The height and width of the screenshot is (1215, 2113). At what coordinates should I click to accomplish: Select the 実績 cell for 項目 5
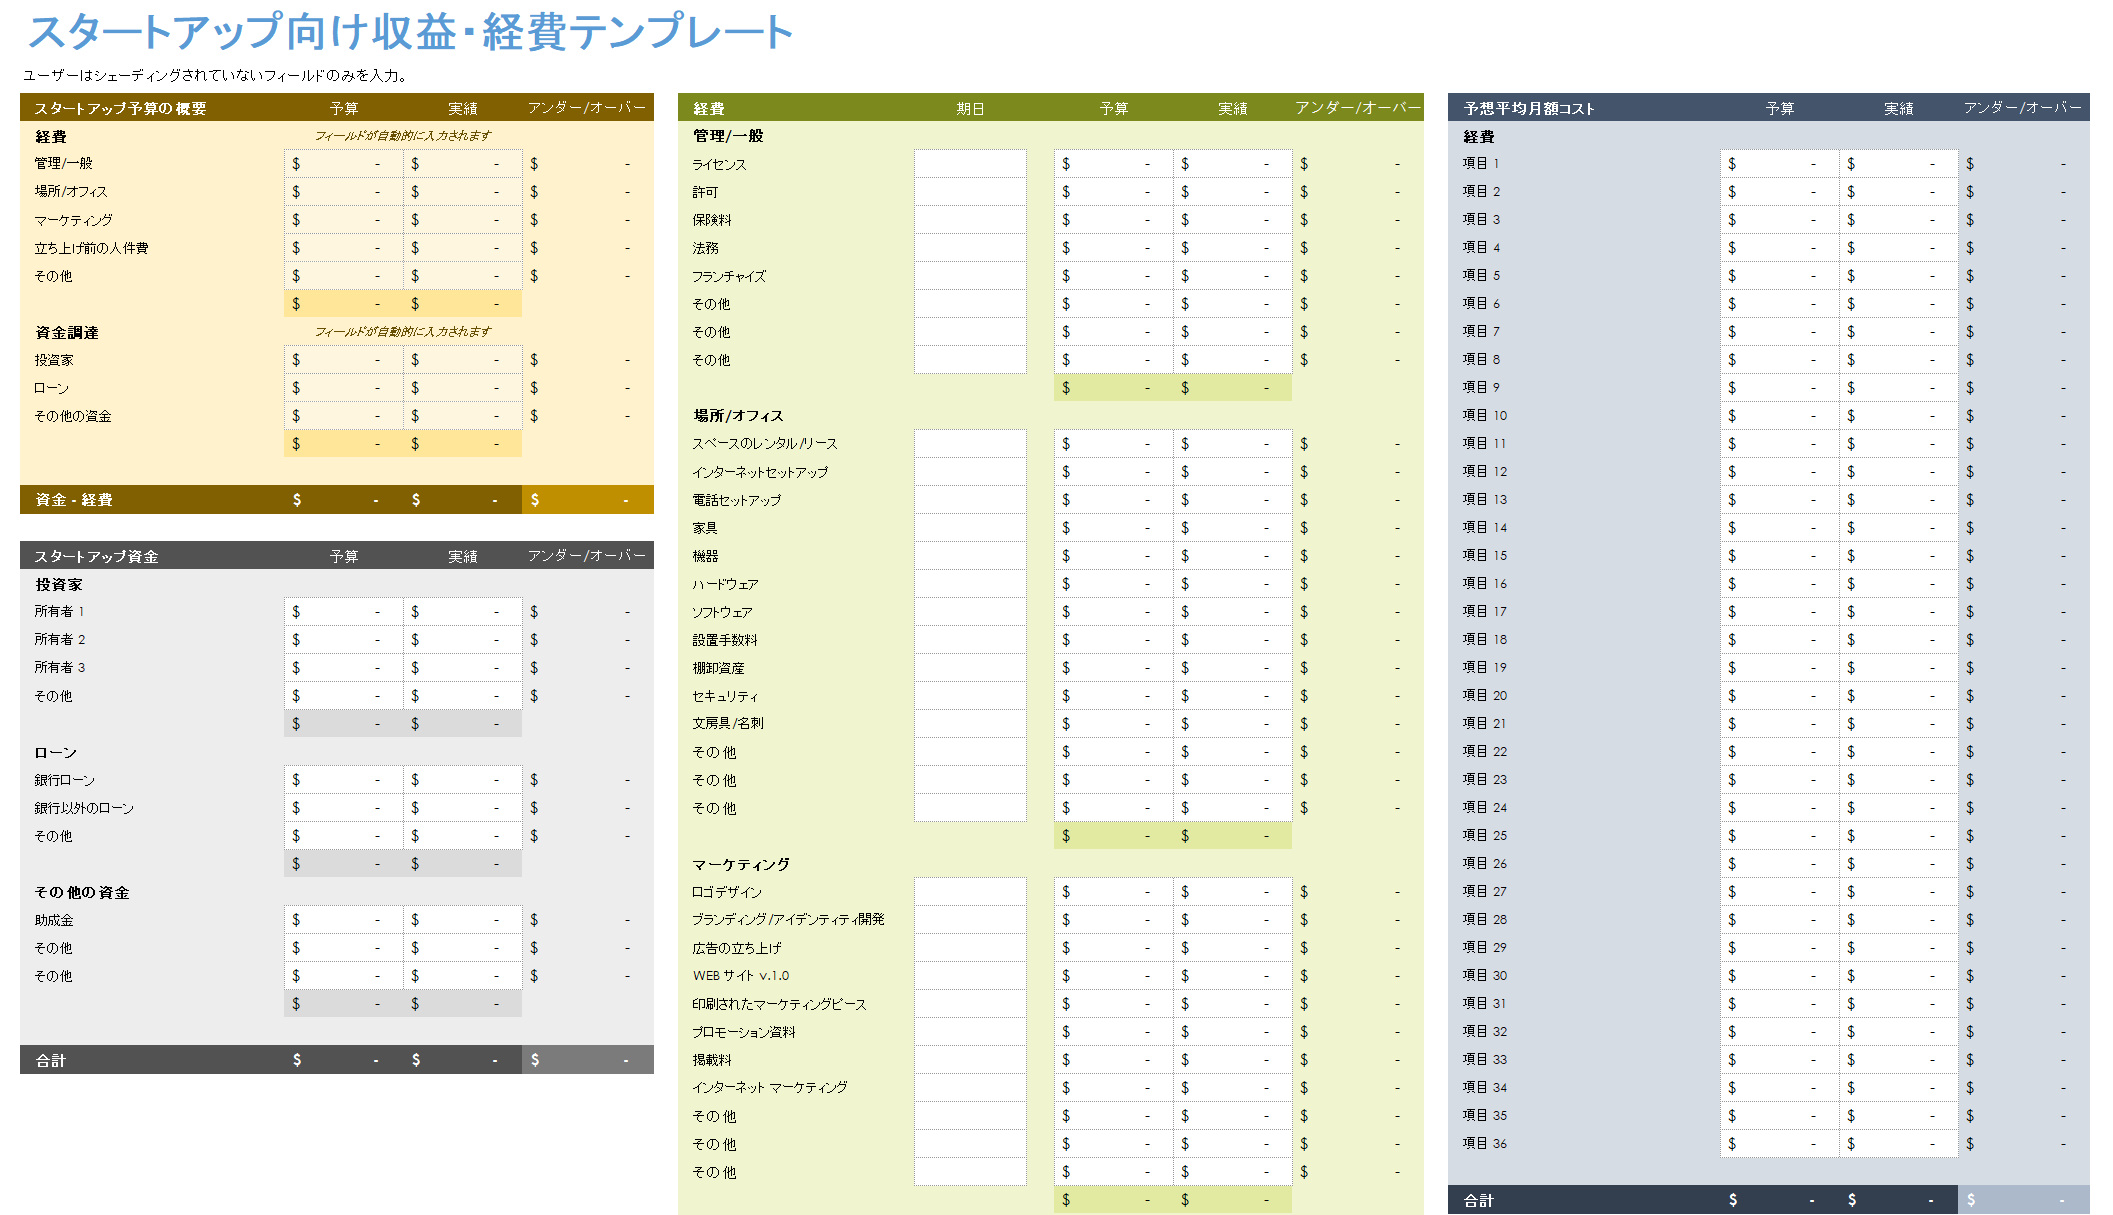point(1899,276)
